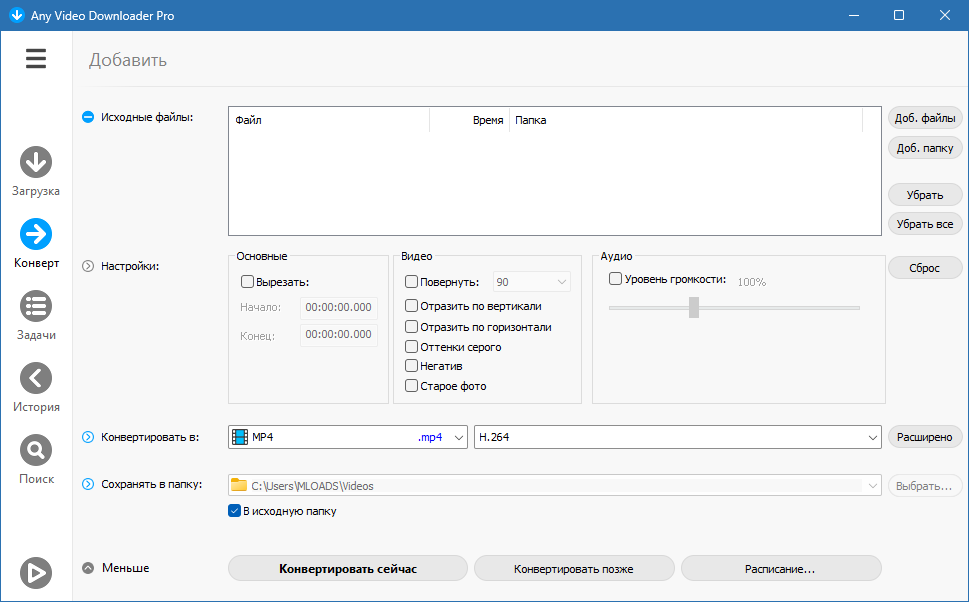This screenshot has height=602, width=969.
Task: Collapse the Исходные файлы section
Action: [x=88, y=117]
